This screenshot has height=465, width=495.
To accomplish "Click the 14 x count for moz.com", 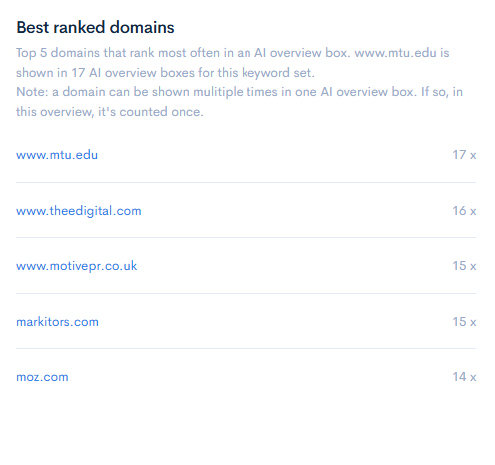I will tap(464, 377).
